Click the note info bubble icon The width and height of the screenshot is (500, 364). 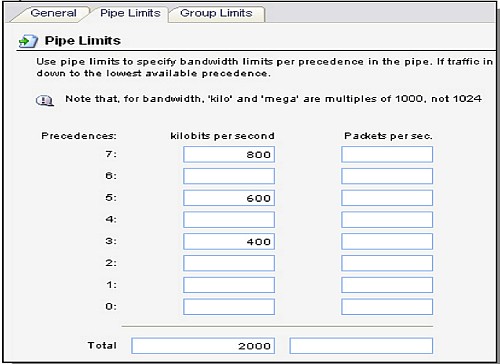(x=45, y=100)
